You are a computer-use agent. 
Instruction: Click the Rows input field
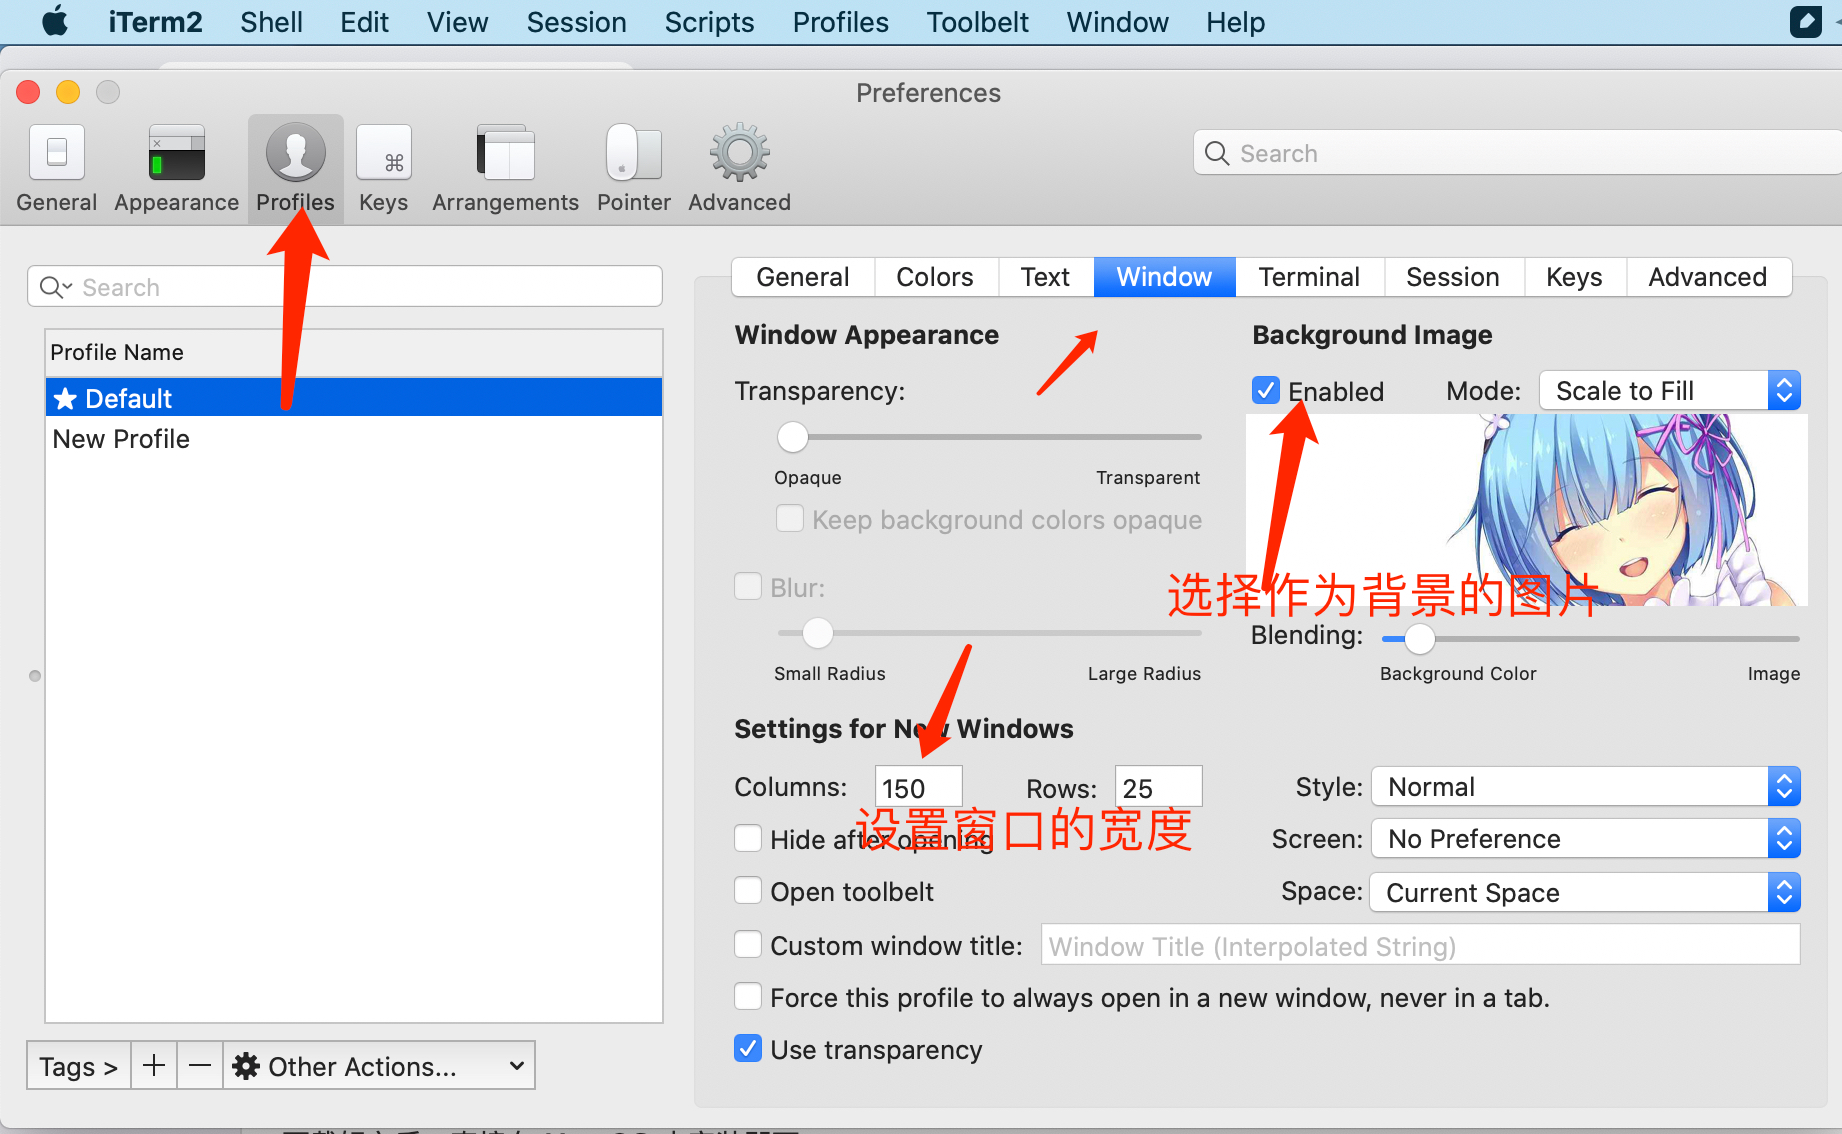1158,787
